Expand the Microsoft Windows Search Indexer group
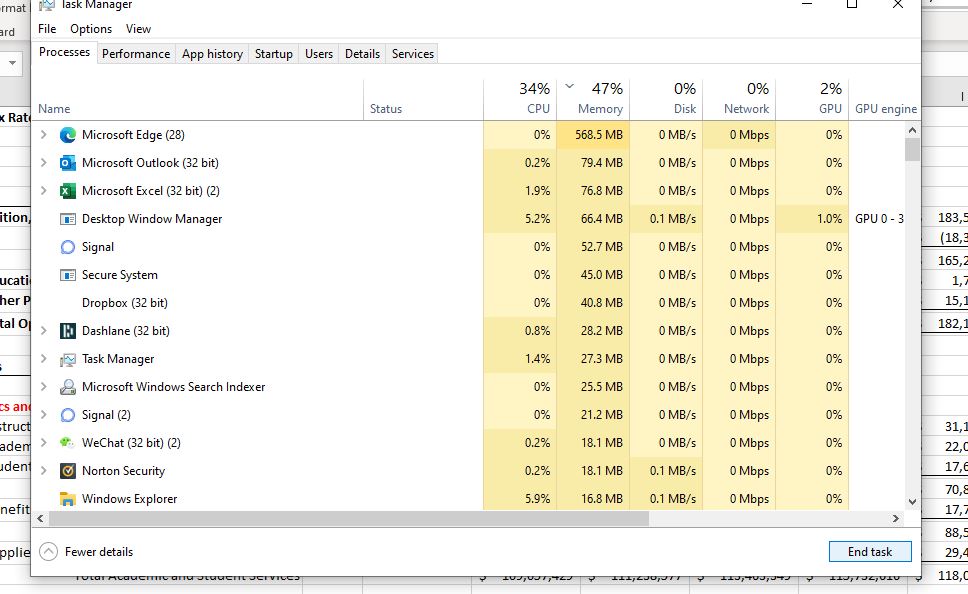 [43, 387]
